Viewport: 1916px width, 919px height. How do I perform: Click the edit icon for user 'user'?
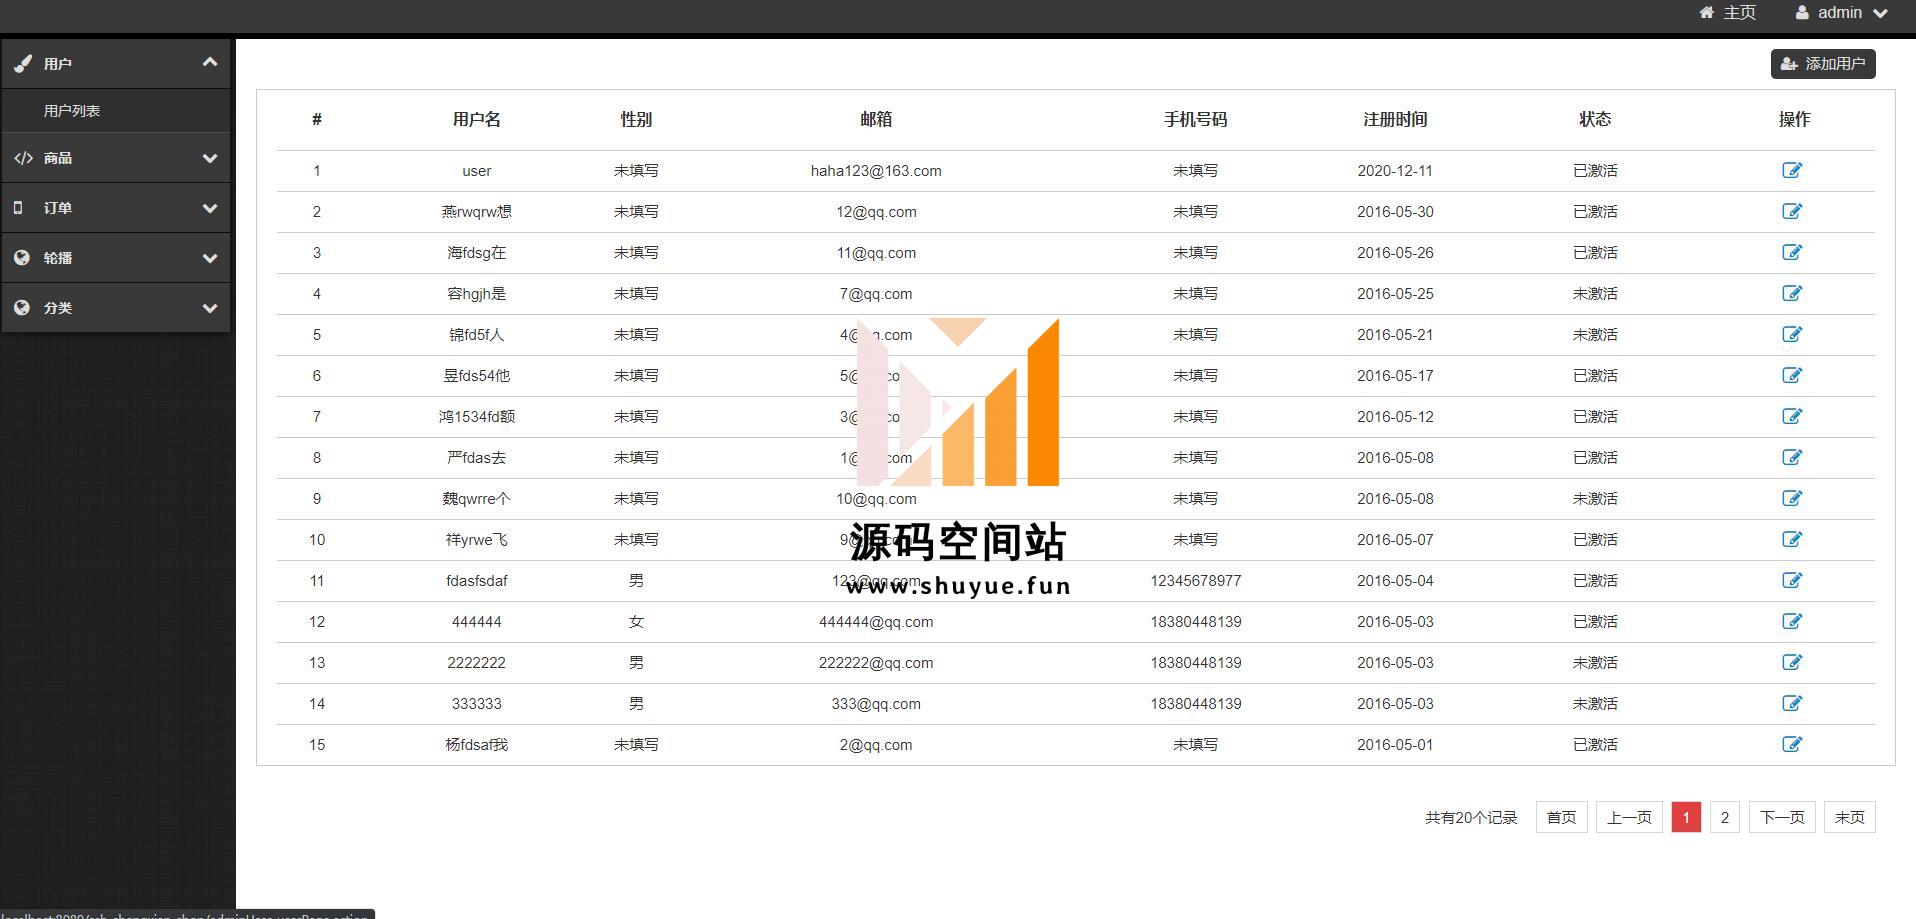click(x=1792, y=171)
